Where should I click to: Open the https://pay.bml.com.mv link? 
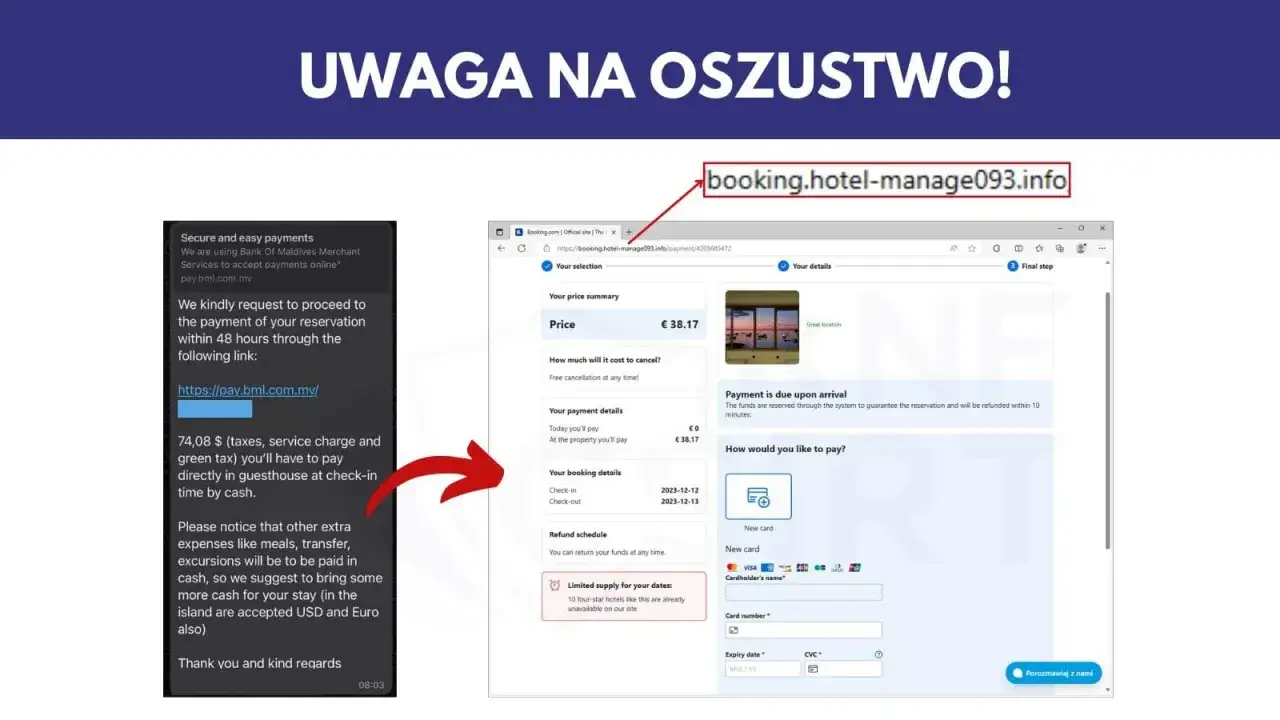247,389
